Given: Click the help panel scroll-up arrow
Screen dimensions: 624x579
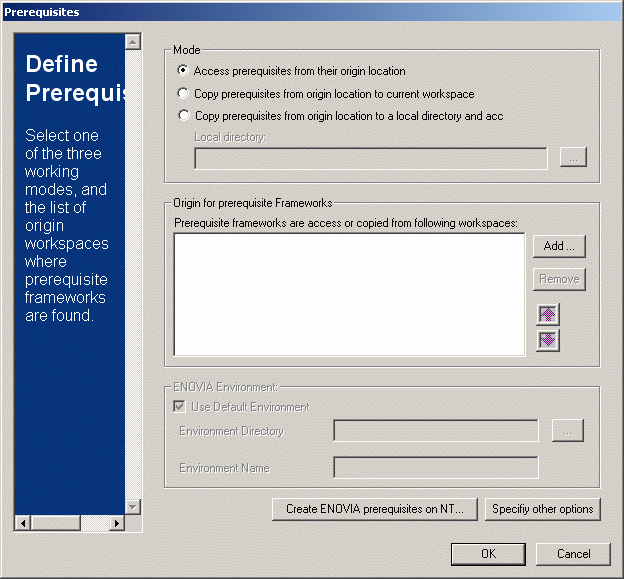Looking at the screenshot, I should 133,41.
